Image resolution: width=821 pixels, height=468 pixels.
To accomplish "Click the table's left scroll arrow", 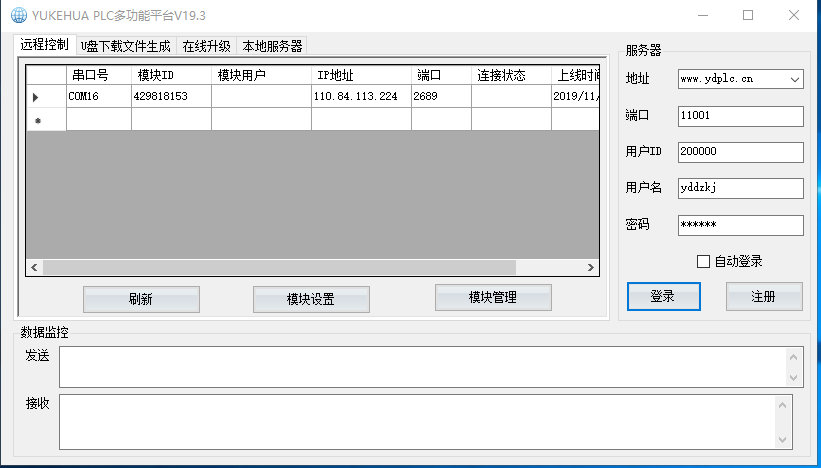I will pos(33,268).
